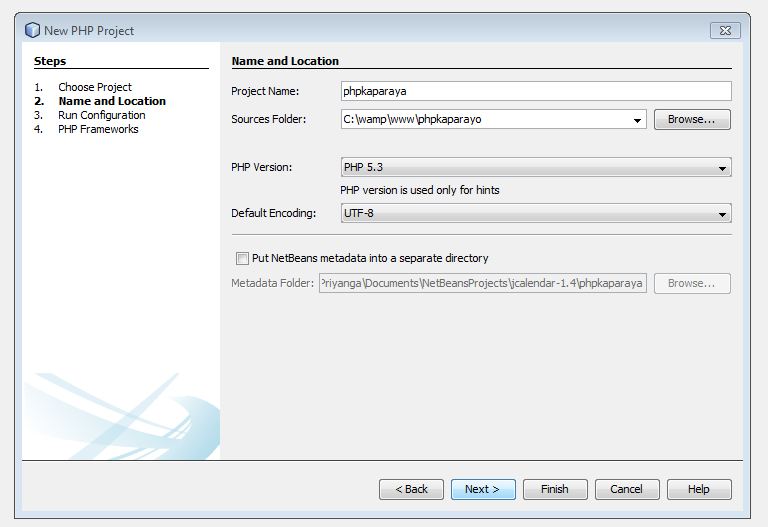The height and width of the screenshot is (527, 768).
Task: Click the Project Name label
Action: (x=265, y=91)
